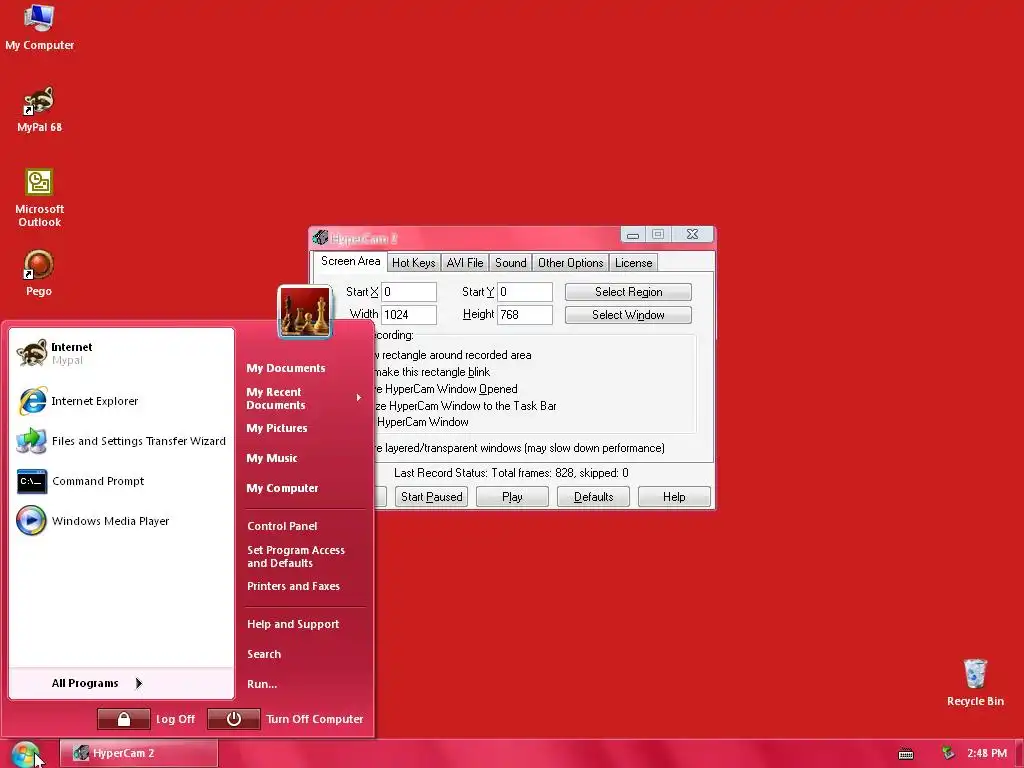Viewport: 1024px width, 768px height.
Task: Click the Play button in HyperCam
Action: click(x=513, y=497)
